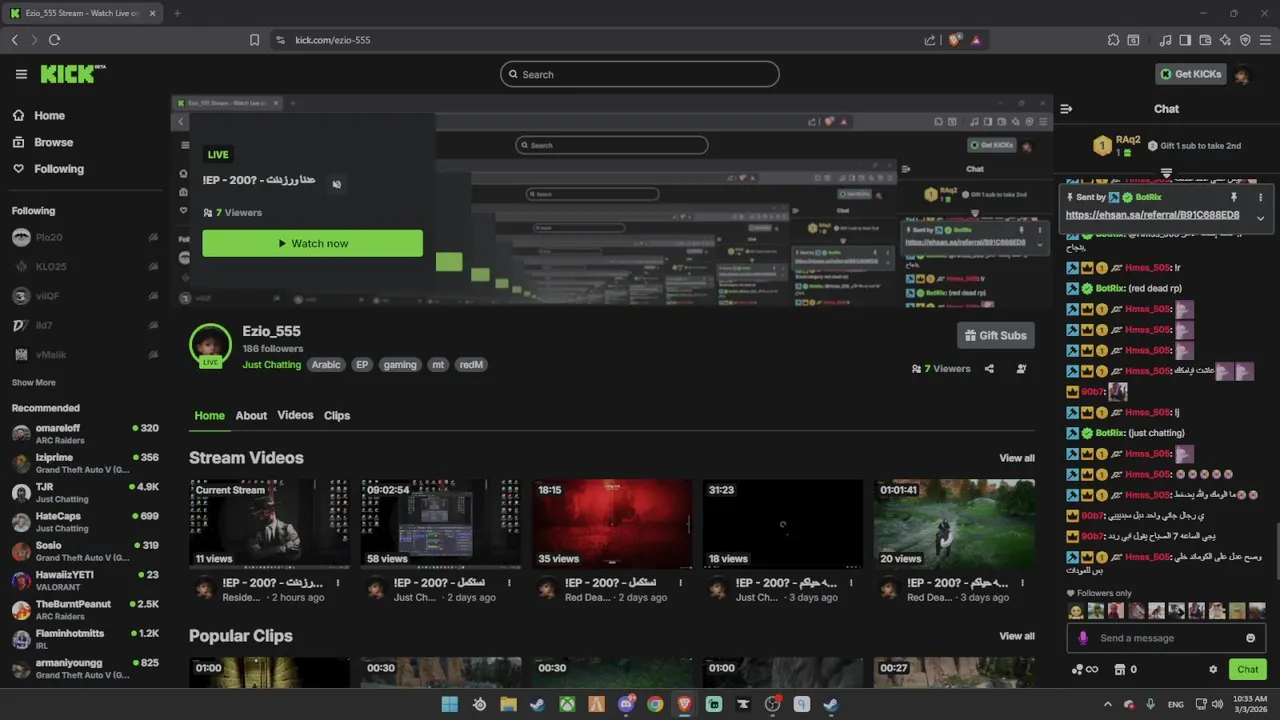Open Windows Start menu on taskbar
This screenshot has width=1280, height=720.
click(450, 704)
